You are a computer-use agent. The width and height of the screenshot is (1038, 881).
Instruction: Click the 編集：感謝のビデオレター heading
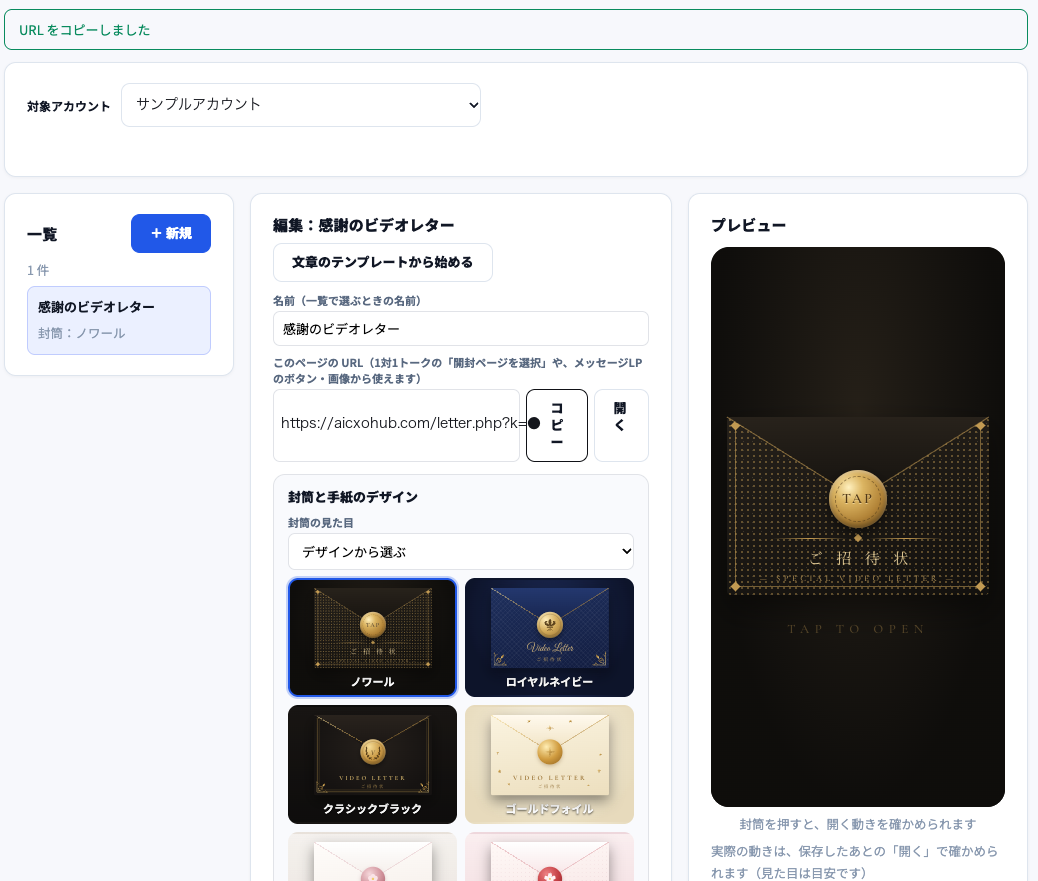click(x=363, y=225)
